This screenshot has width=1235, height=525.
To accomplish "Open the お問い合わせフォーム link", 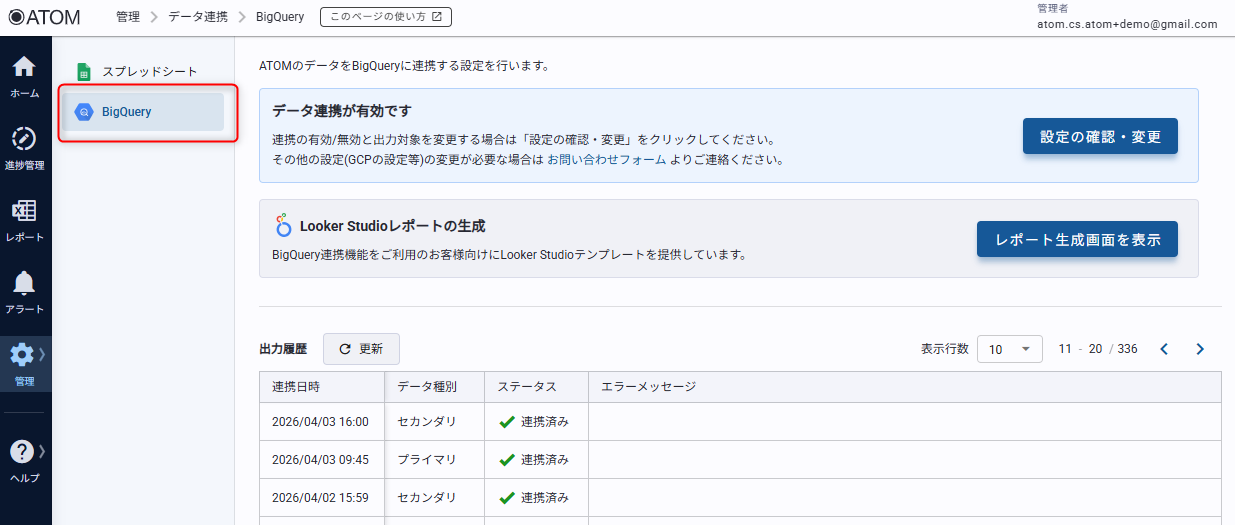I will 606,159.
